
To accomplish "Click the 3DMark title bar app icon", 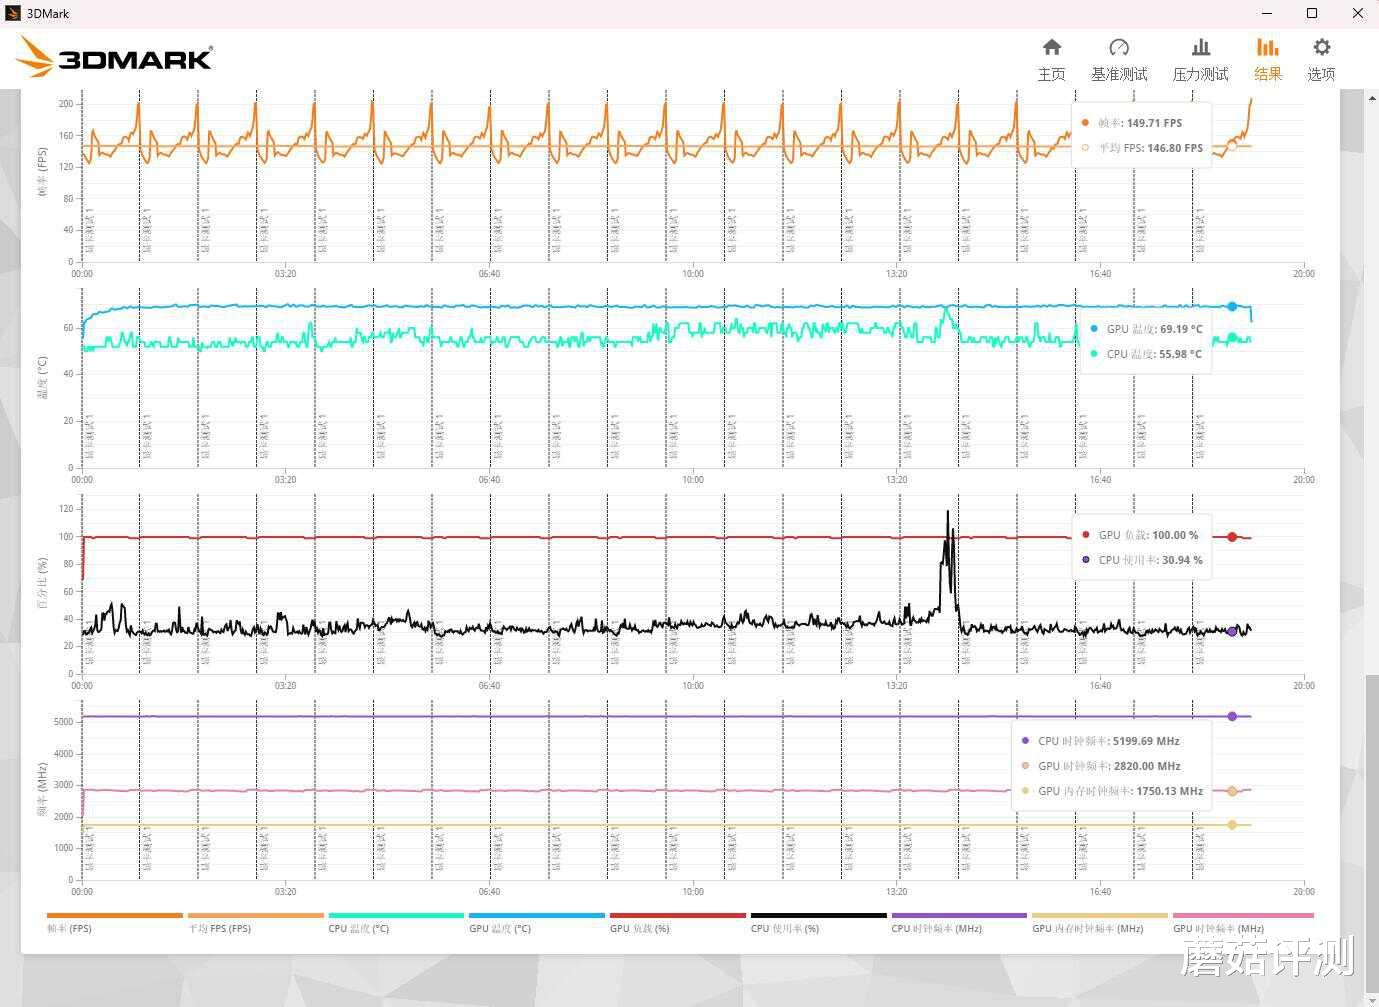I will [x=13, y=13].
